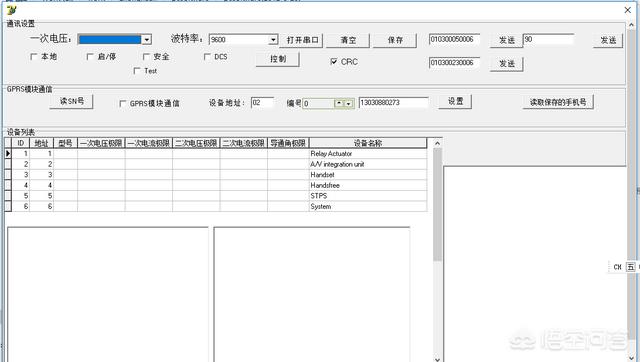
Task: Click the 设置 button
Action: [x=455, y=101]
